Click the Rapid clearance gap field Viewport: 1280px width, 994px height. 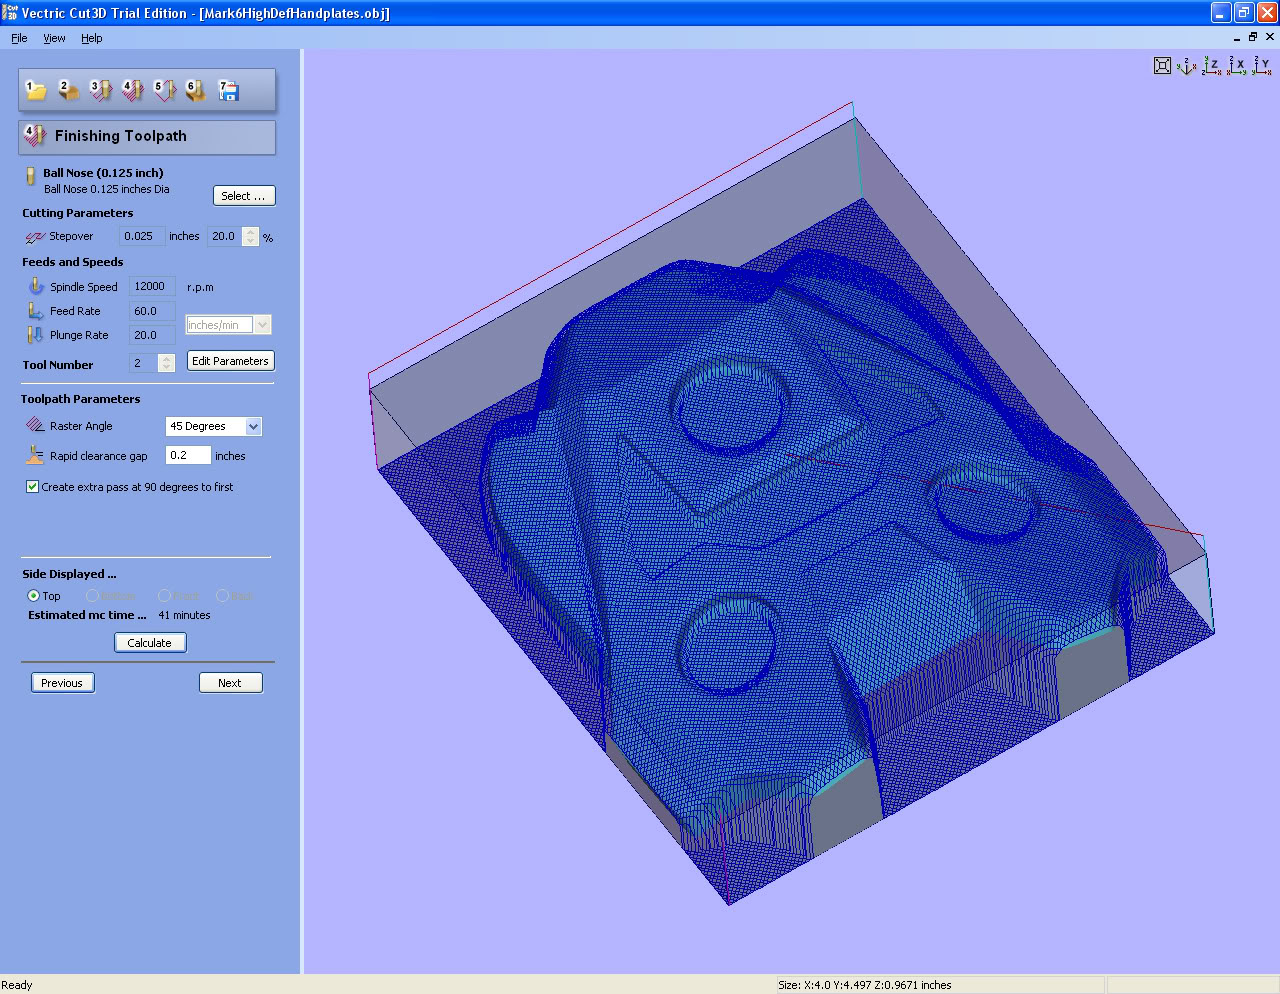[188, 455]
